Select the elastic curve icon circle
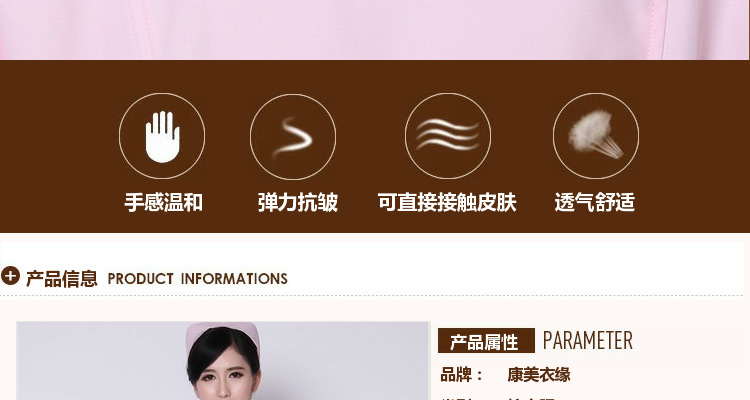750x400 pixels. [x=293, y=136]
